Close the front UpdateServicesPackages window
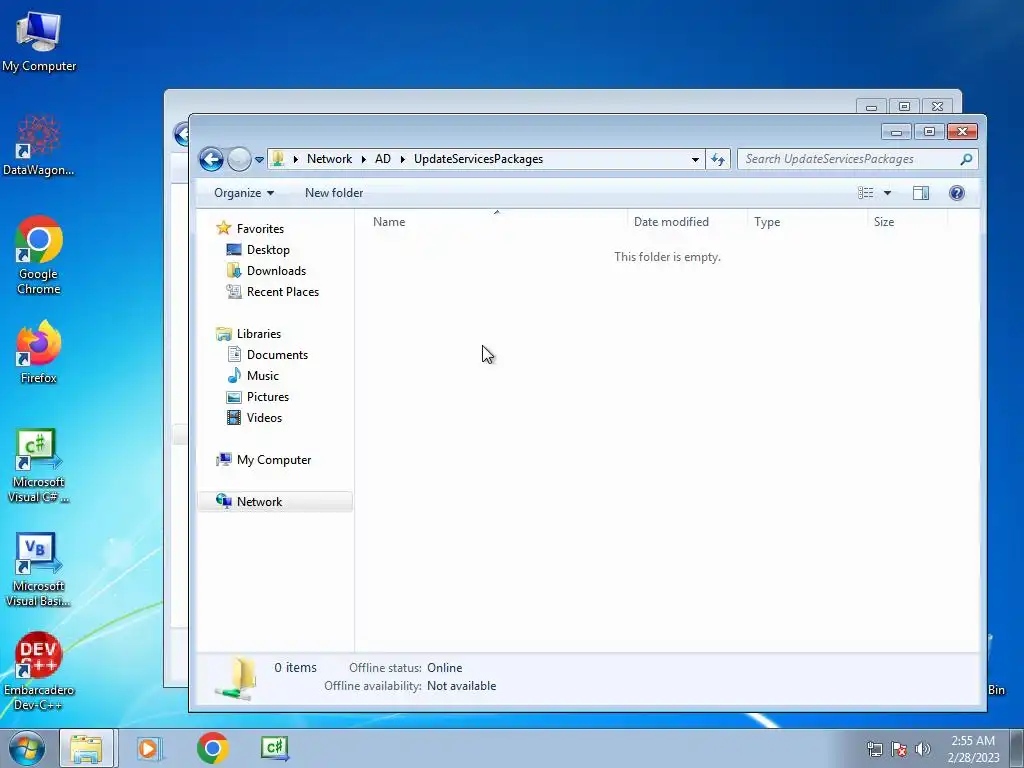The image size is (1024, 768). 962,131
